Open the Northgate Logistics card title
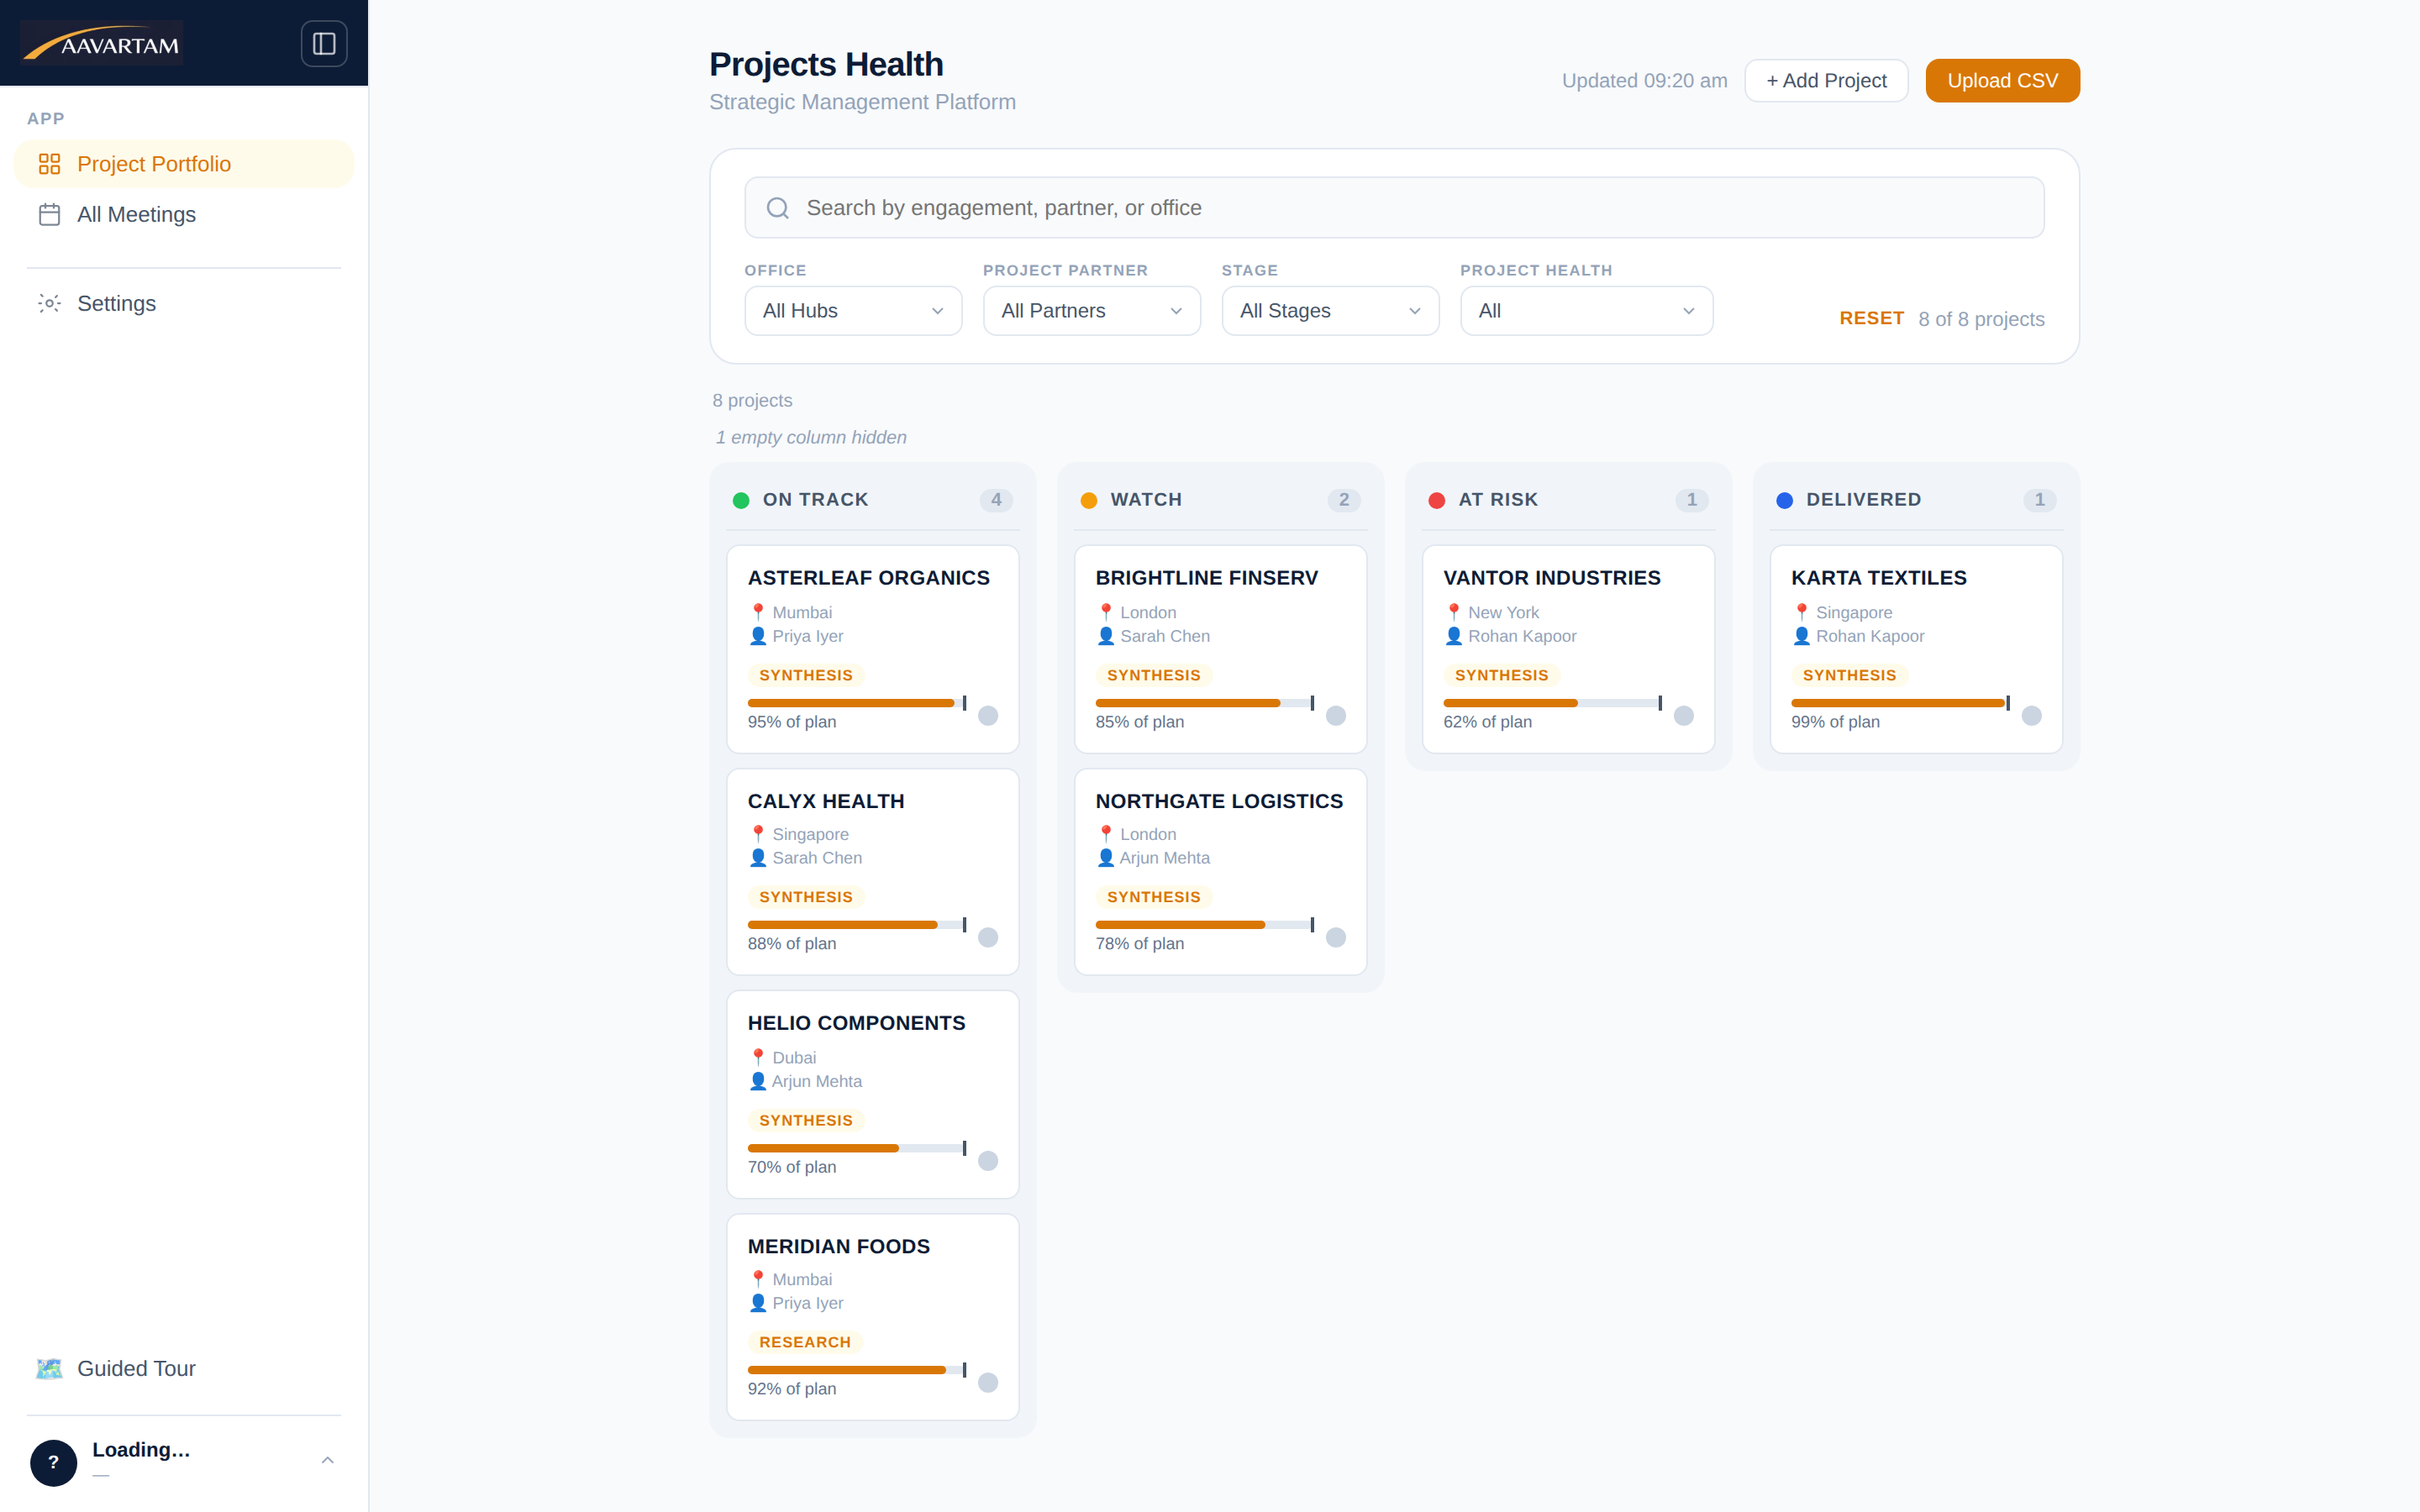 [1219, 801]
